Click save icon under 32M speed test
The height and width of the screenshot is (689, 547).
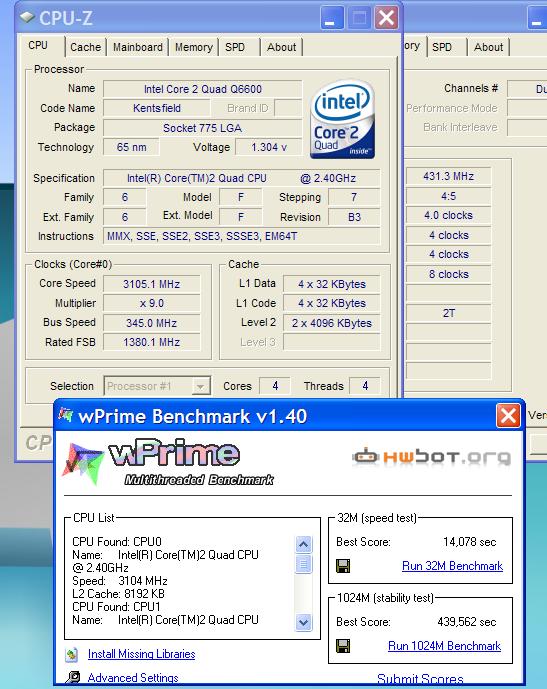[x=343, y=566]
